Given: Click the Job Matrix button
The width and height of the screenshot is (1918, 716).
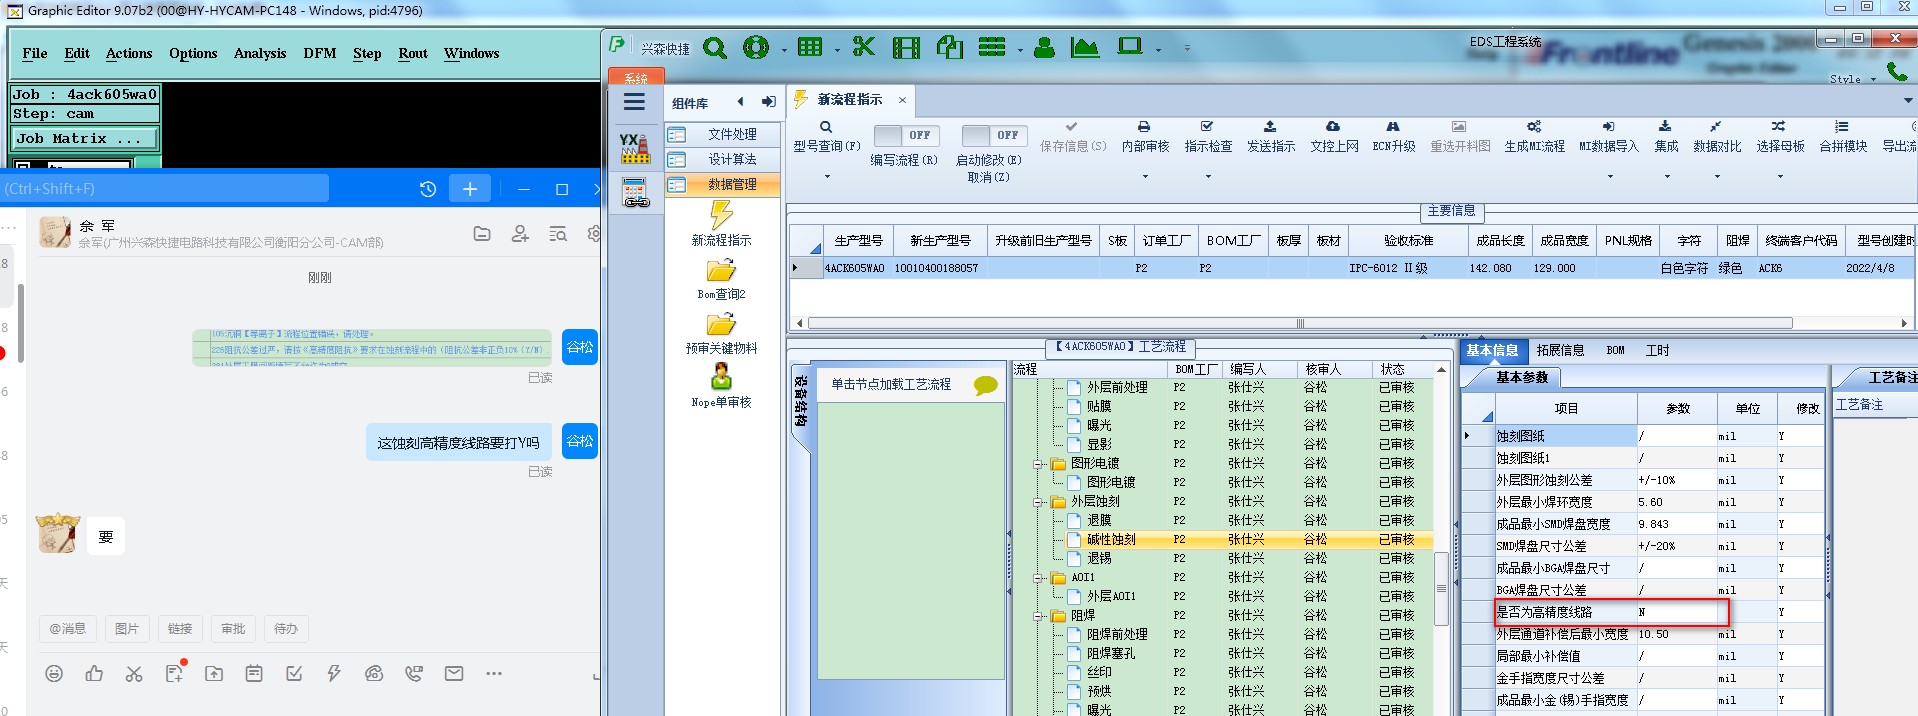Looking at the screenshot, I should [x=84, y=139].
